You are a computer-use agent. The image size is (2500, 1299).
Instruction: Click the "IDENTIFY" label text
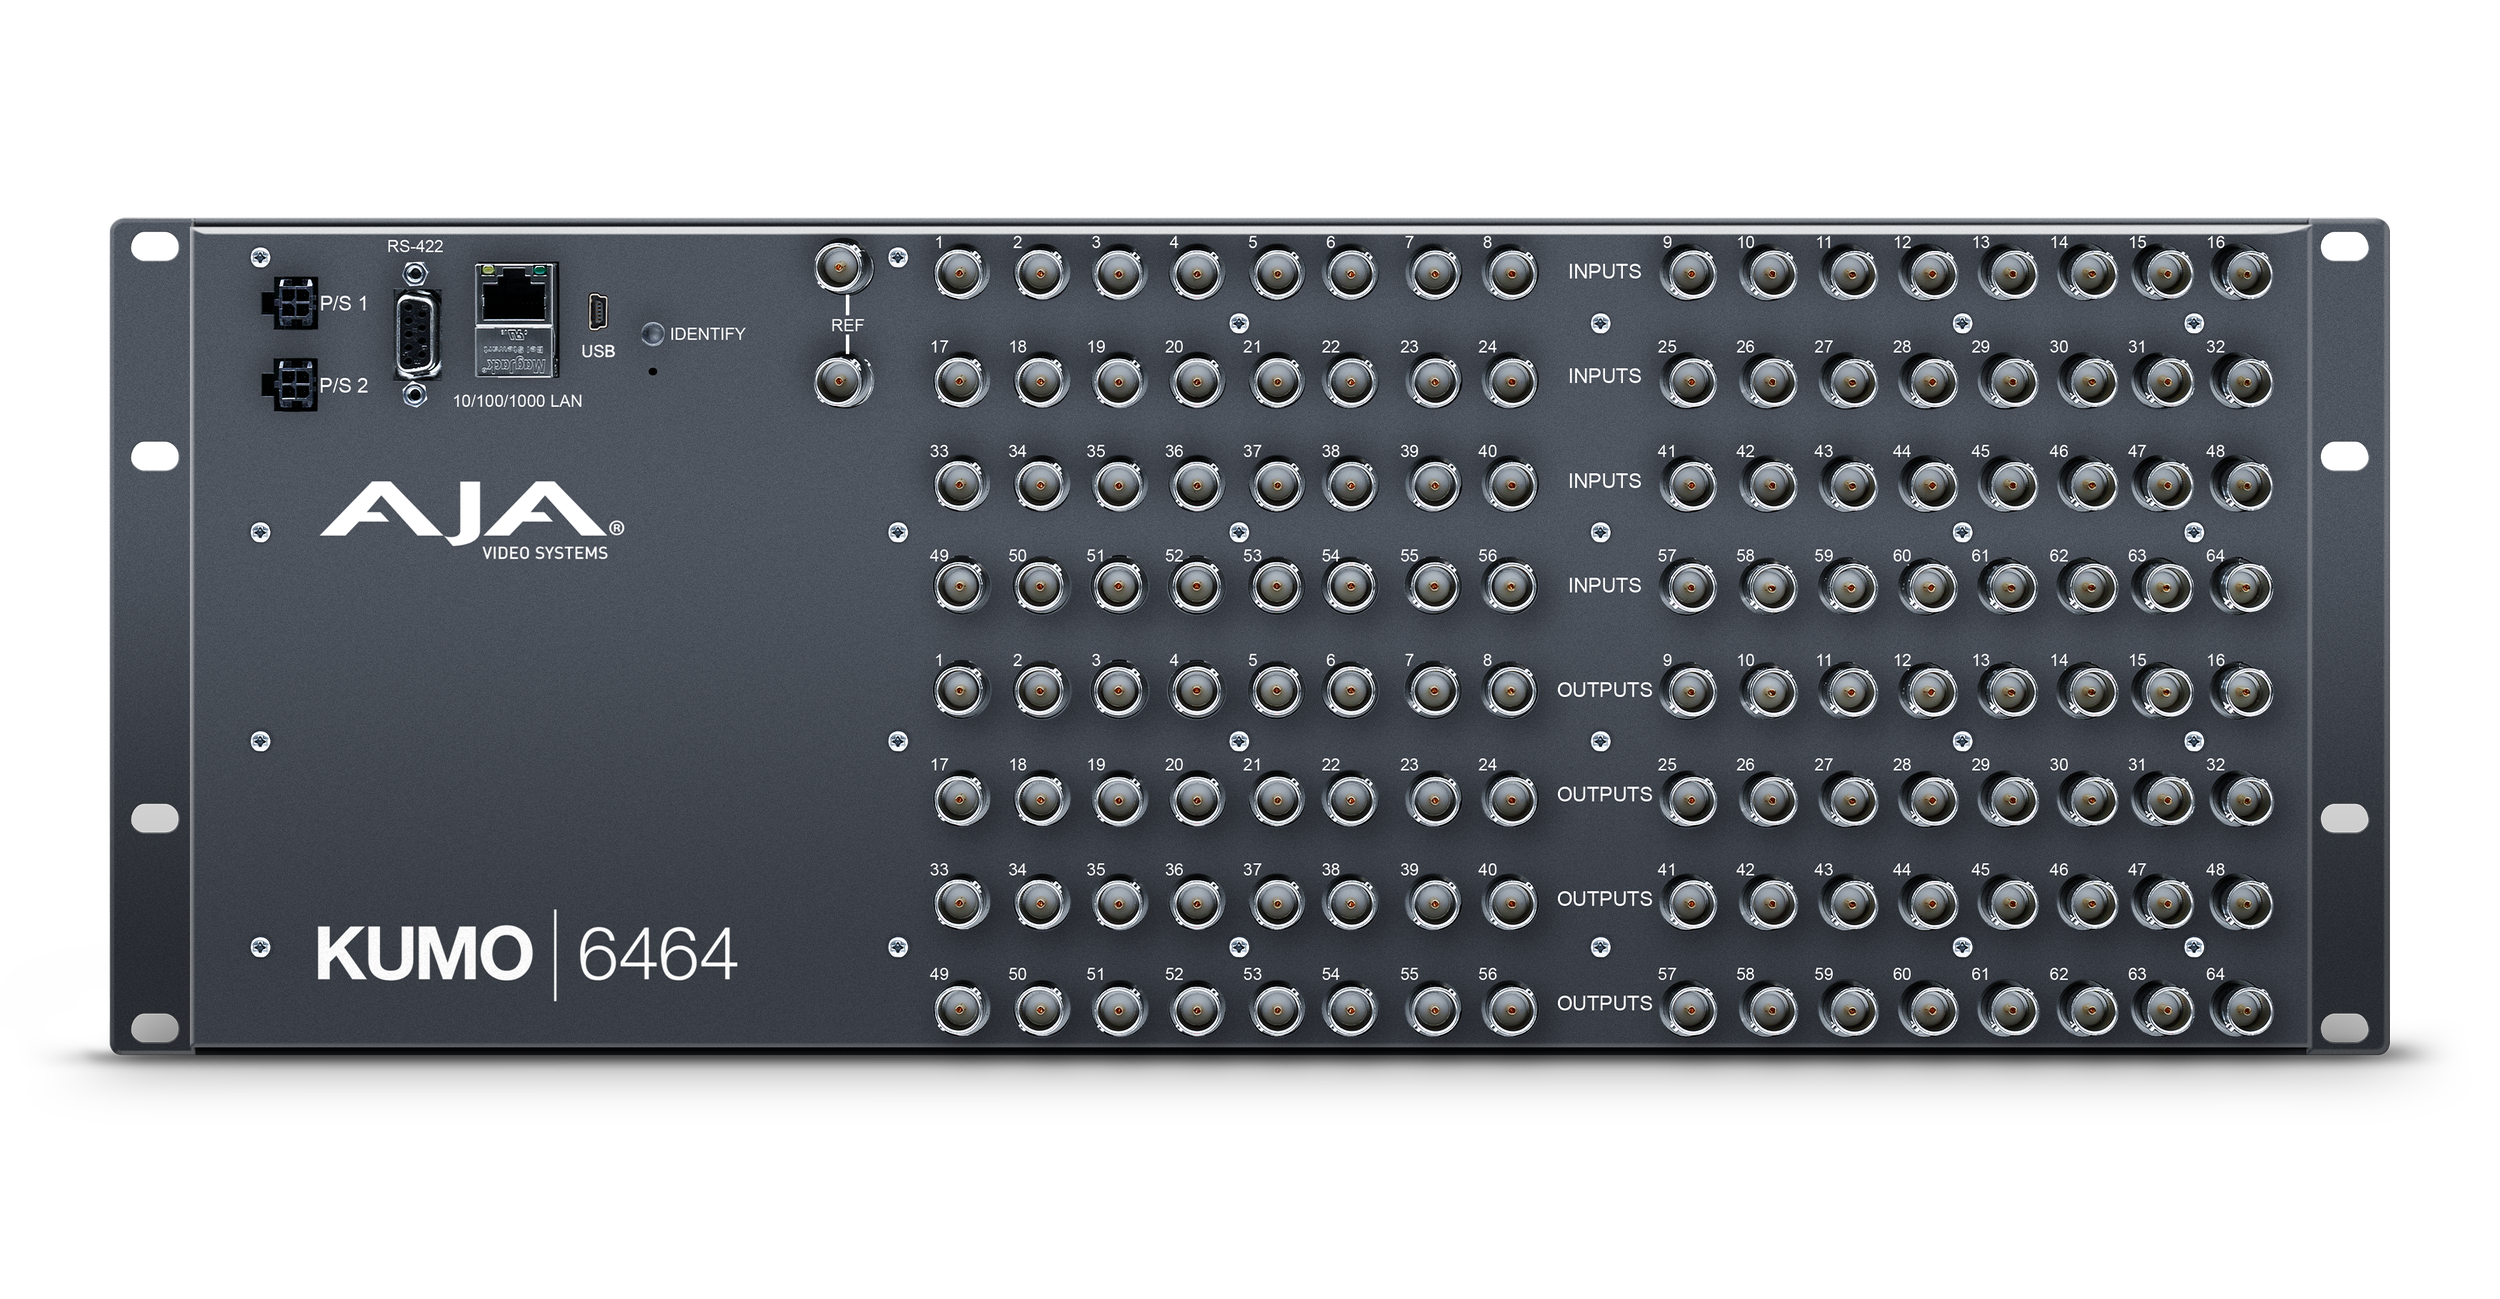pos(707,334)
